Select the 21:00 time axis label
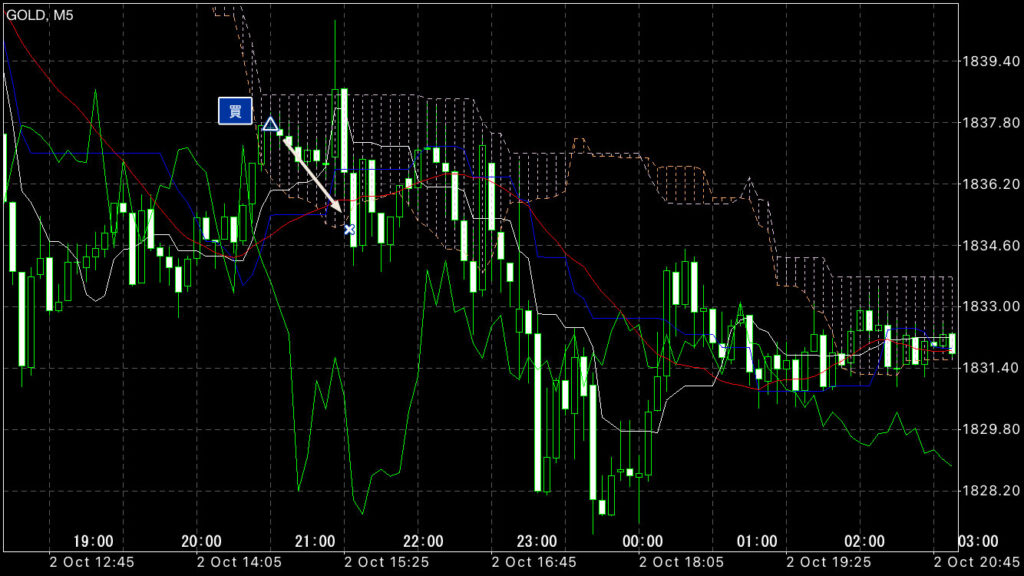 (314, 541)
